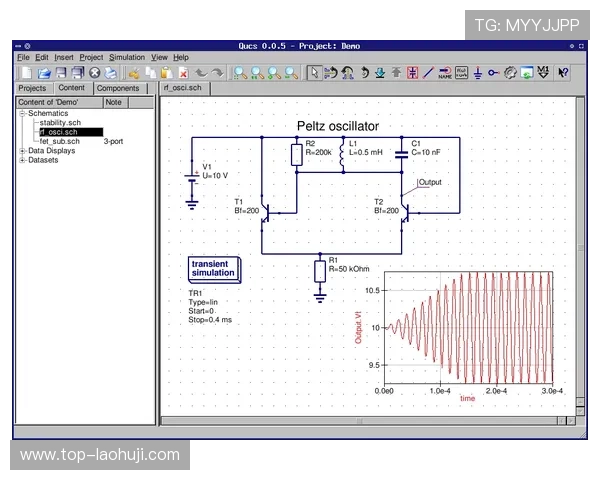Start simulation with the gear icon

[x=510, y=73]
